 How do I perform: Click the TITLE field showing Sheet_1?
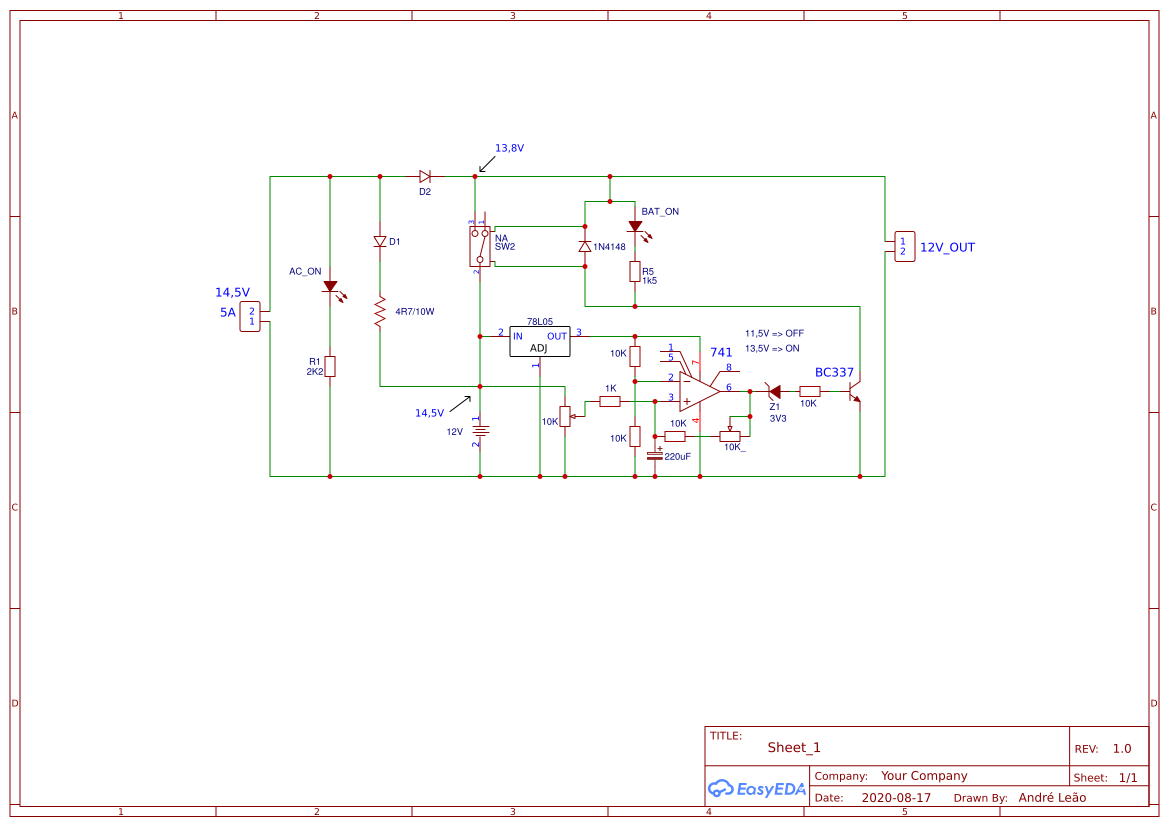pyautogui.click(x=791, y=747)
